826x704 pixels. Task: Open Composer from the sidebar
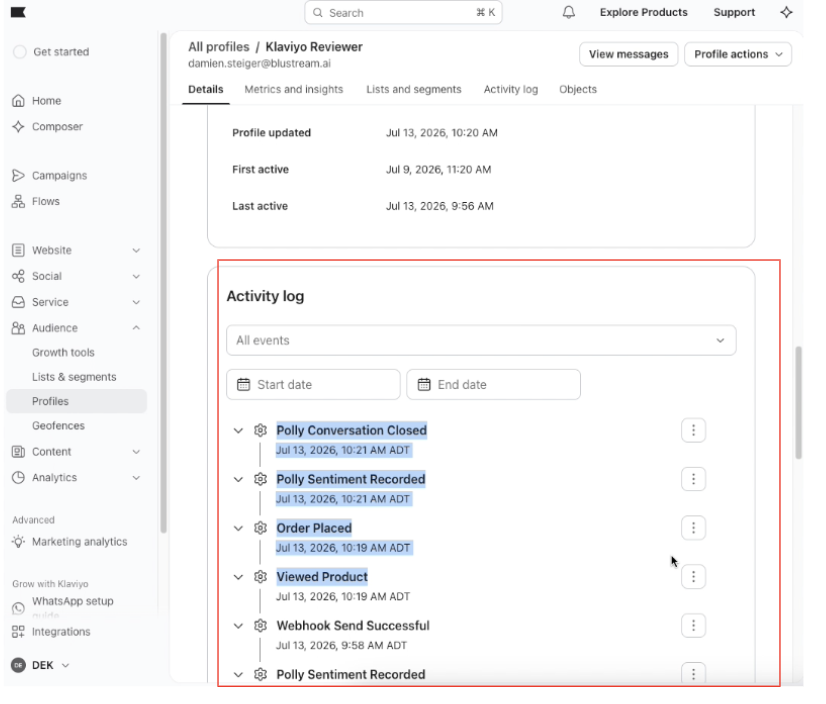pyautogui.click(x=57, y=126)
